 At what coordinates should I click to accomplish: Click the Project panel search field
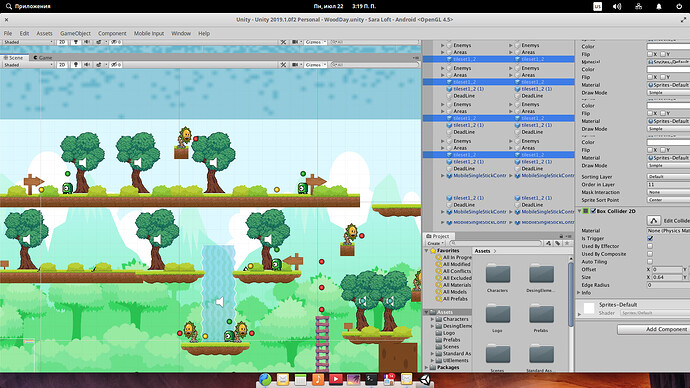[x=495, y=243]
